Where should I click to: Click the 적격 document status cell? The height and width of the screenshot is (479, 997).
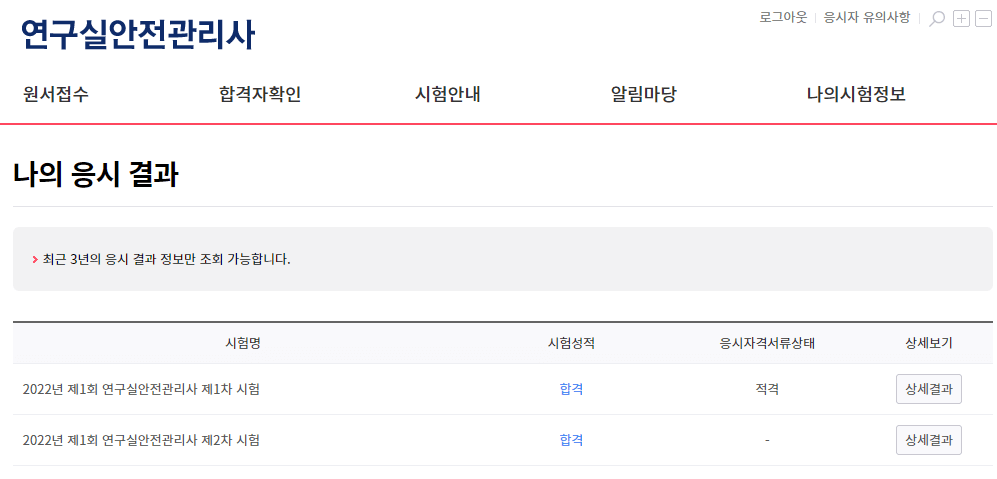767,389
